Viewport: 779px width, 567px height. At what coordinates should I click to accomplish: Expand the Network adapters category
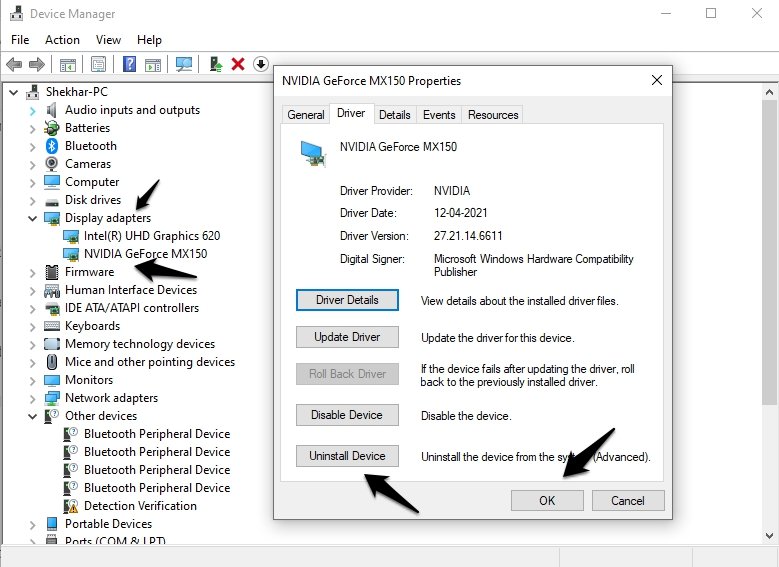click(32, 399)
